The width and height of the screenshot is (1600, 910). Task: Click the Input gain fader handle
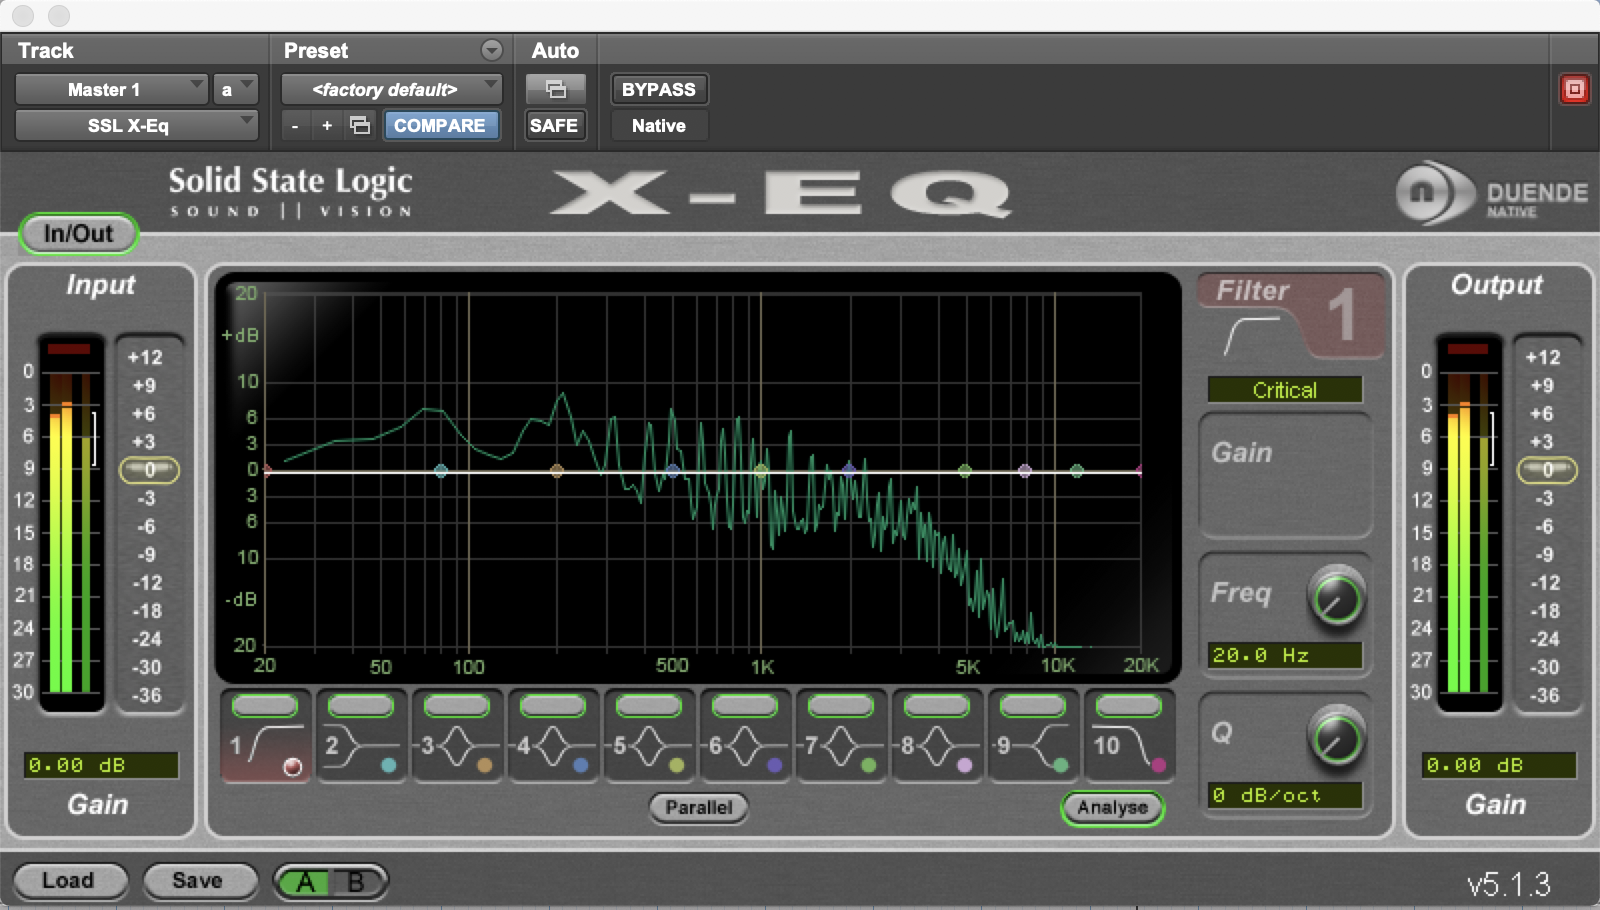150,470
